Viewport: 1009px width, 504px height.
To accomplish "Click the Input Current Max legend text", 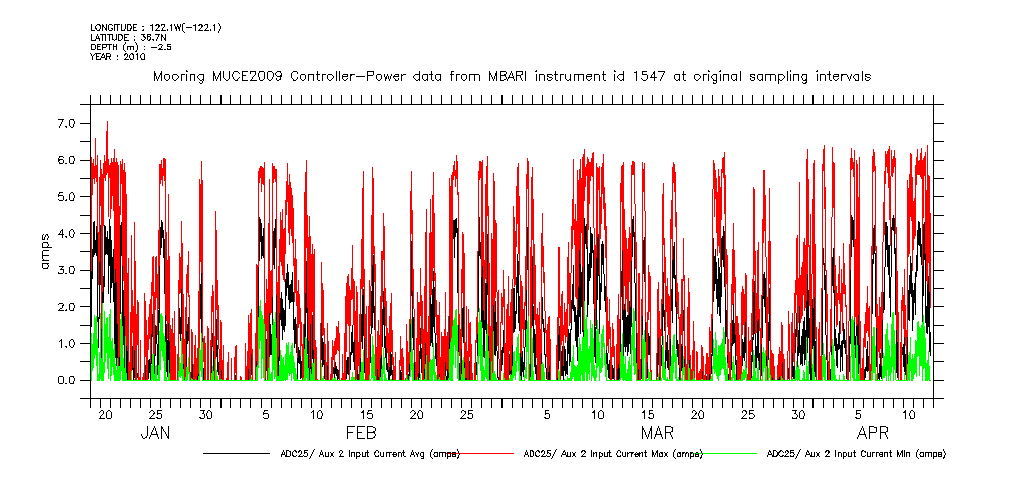I will point(613,454).
